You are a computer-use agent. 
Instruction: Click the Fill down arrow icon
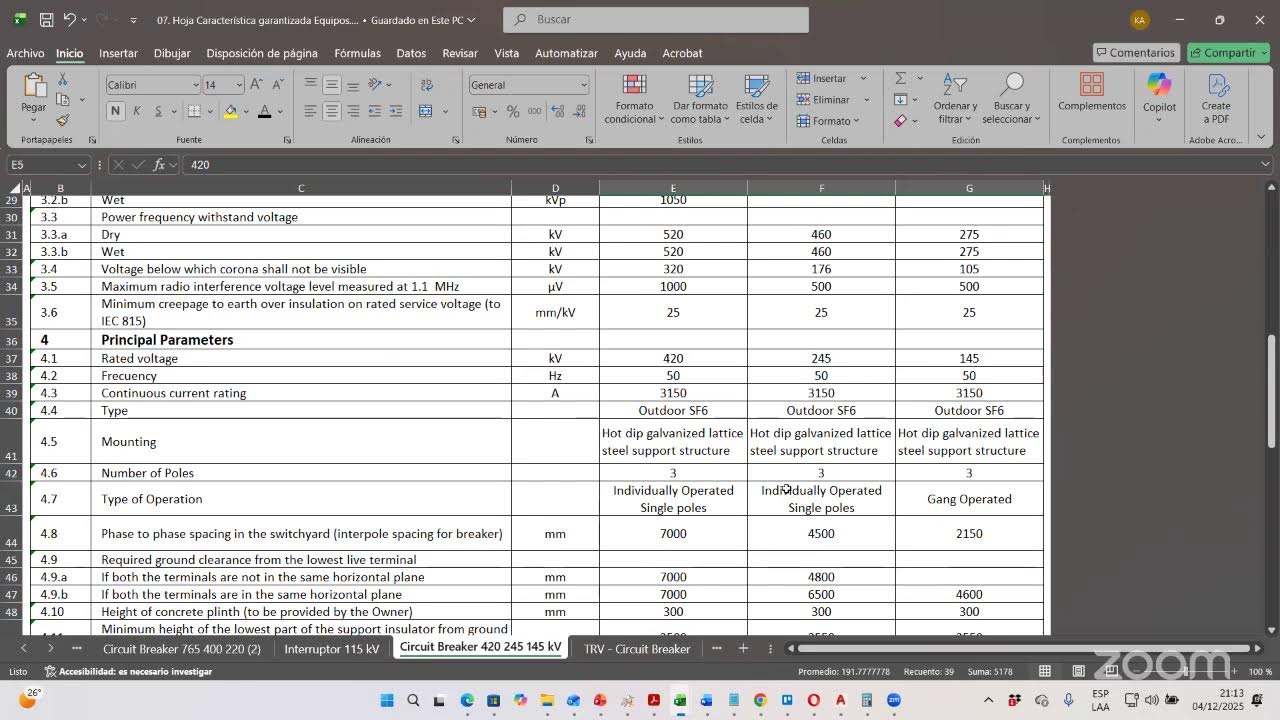click(901, 99)
